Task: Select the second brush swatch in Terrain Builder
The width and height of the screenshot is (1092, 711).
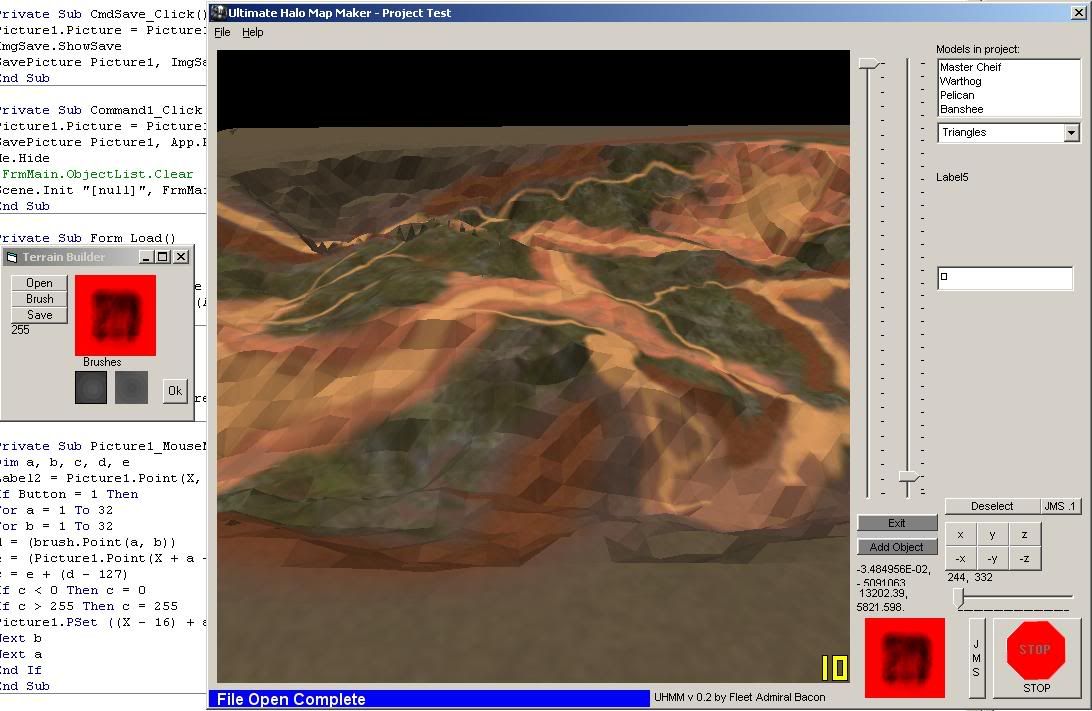Action: (x=131, y=387)
